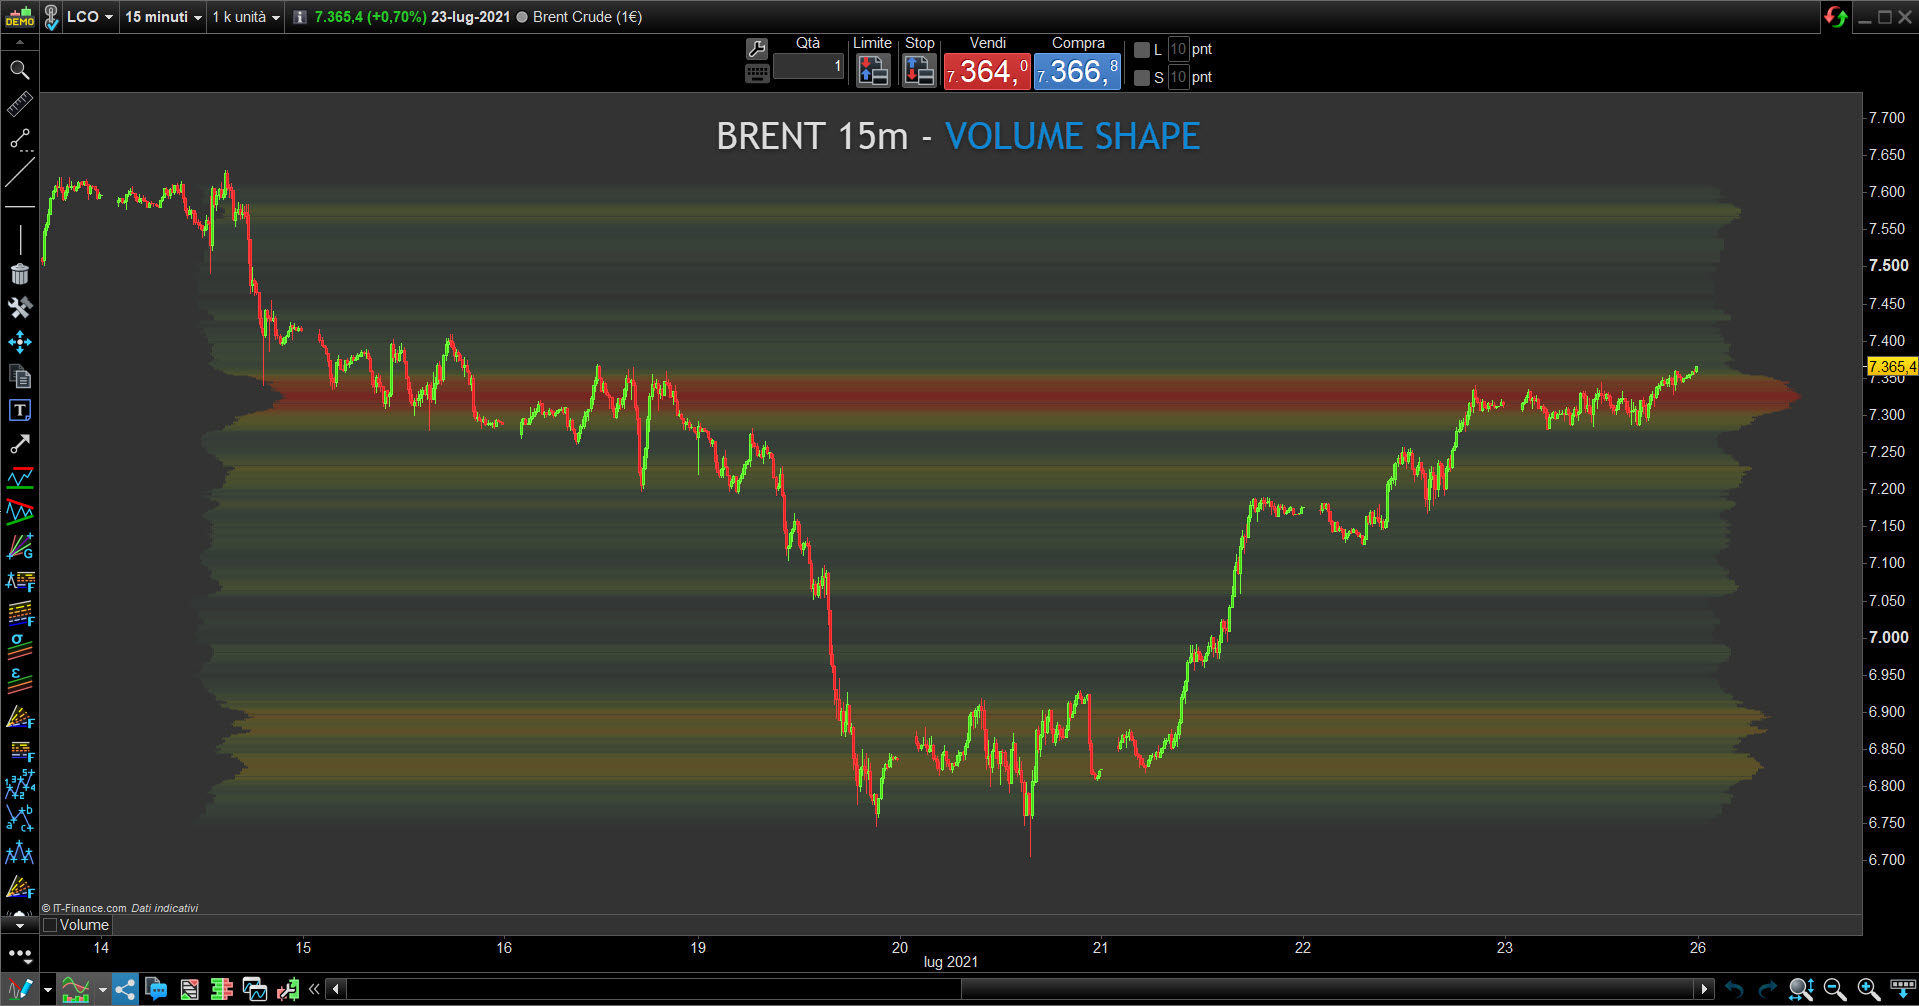Click the reset zoom magnifier icon
Image resolution: width=1919 pixels, height=1006 pixels.
(1801, 990)
